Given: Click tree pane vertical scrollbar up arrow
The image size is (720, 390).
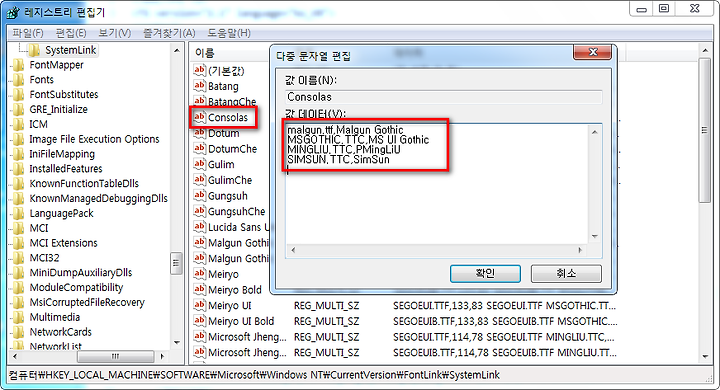Looking at the screenshot, I should click(177, 50).
